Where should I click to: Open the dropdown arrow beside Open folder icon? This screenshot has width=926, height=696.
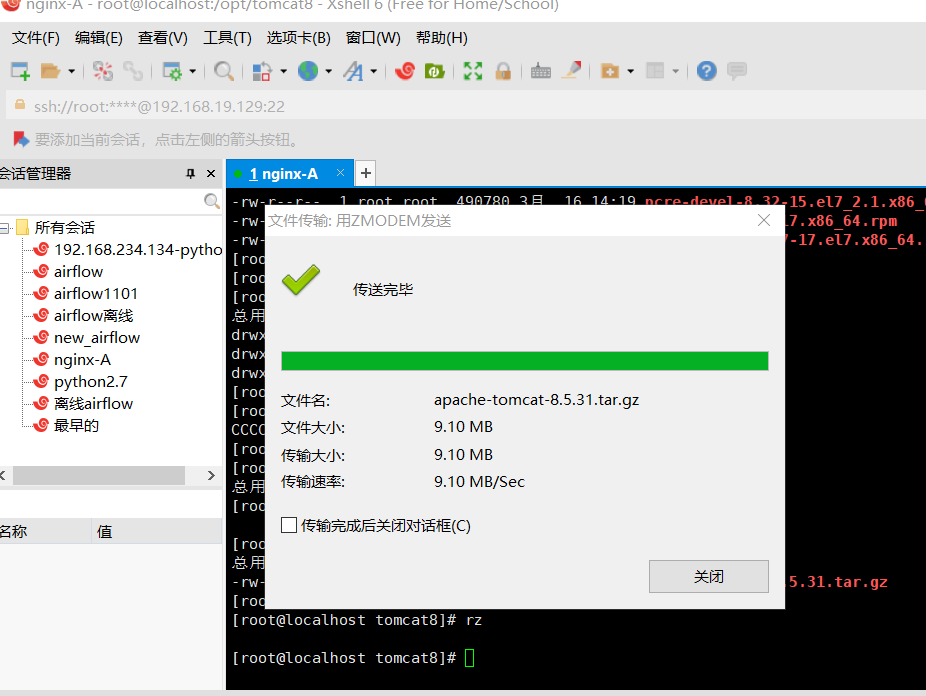71,71
